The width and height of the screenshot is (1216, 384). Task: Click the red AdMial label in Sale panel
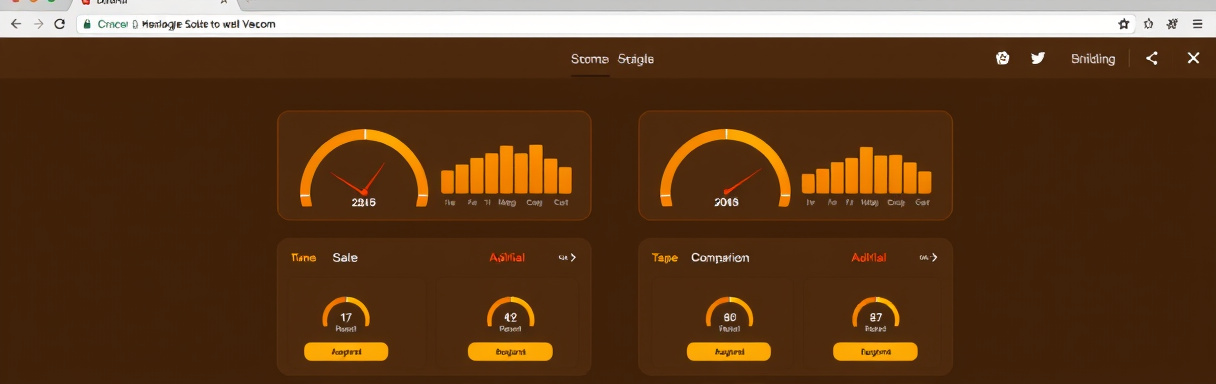507,258
